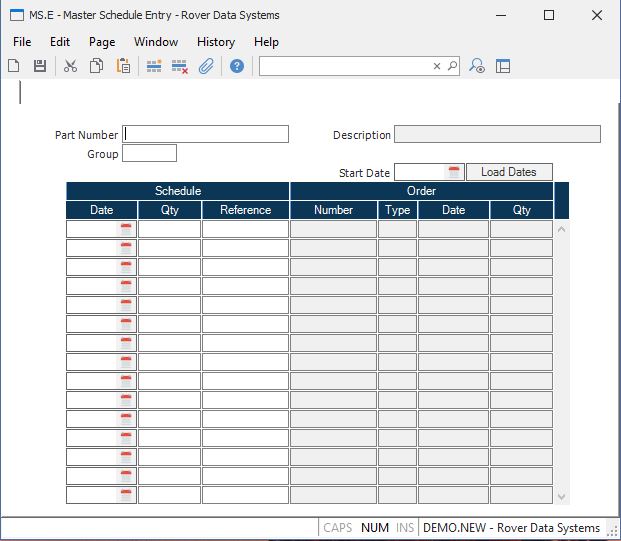Click the Delete row toolbar icon
The width and height of the screenshot is (621, 541).
pyautogui.click(x=180, y=66)
